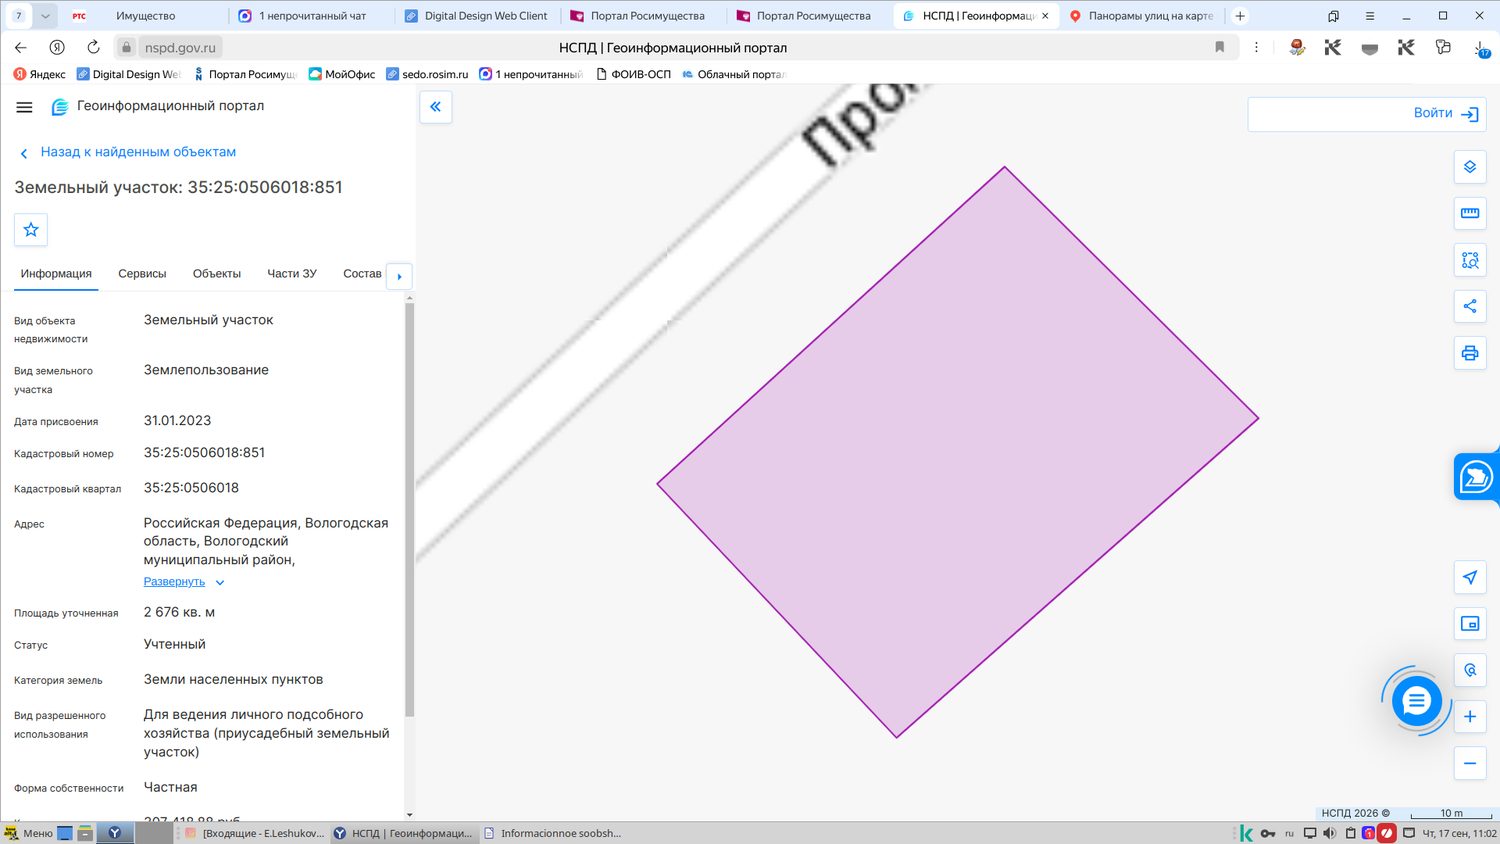Bookmark this page in address bar
1500x844 pixels.
(x=1219, y=47)
